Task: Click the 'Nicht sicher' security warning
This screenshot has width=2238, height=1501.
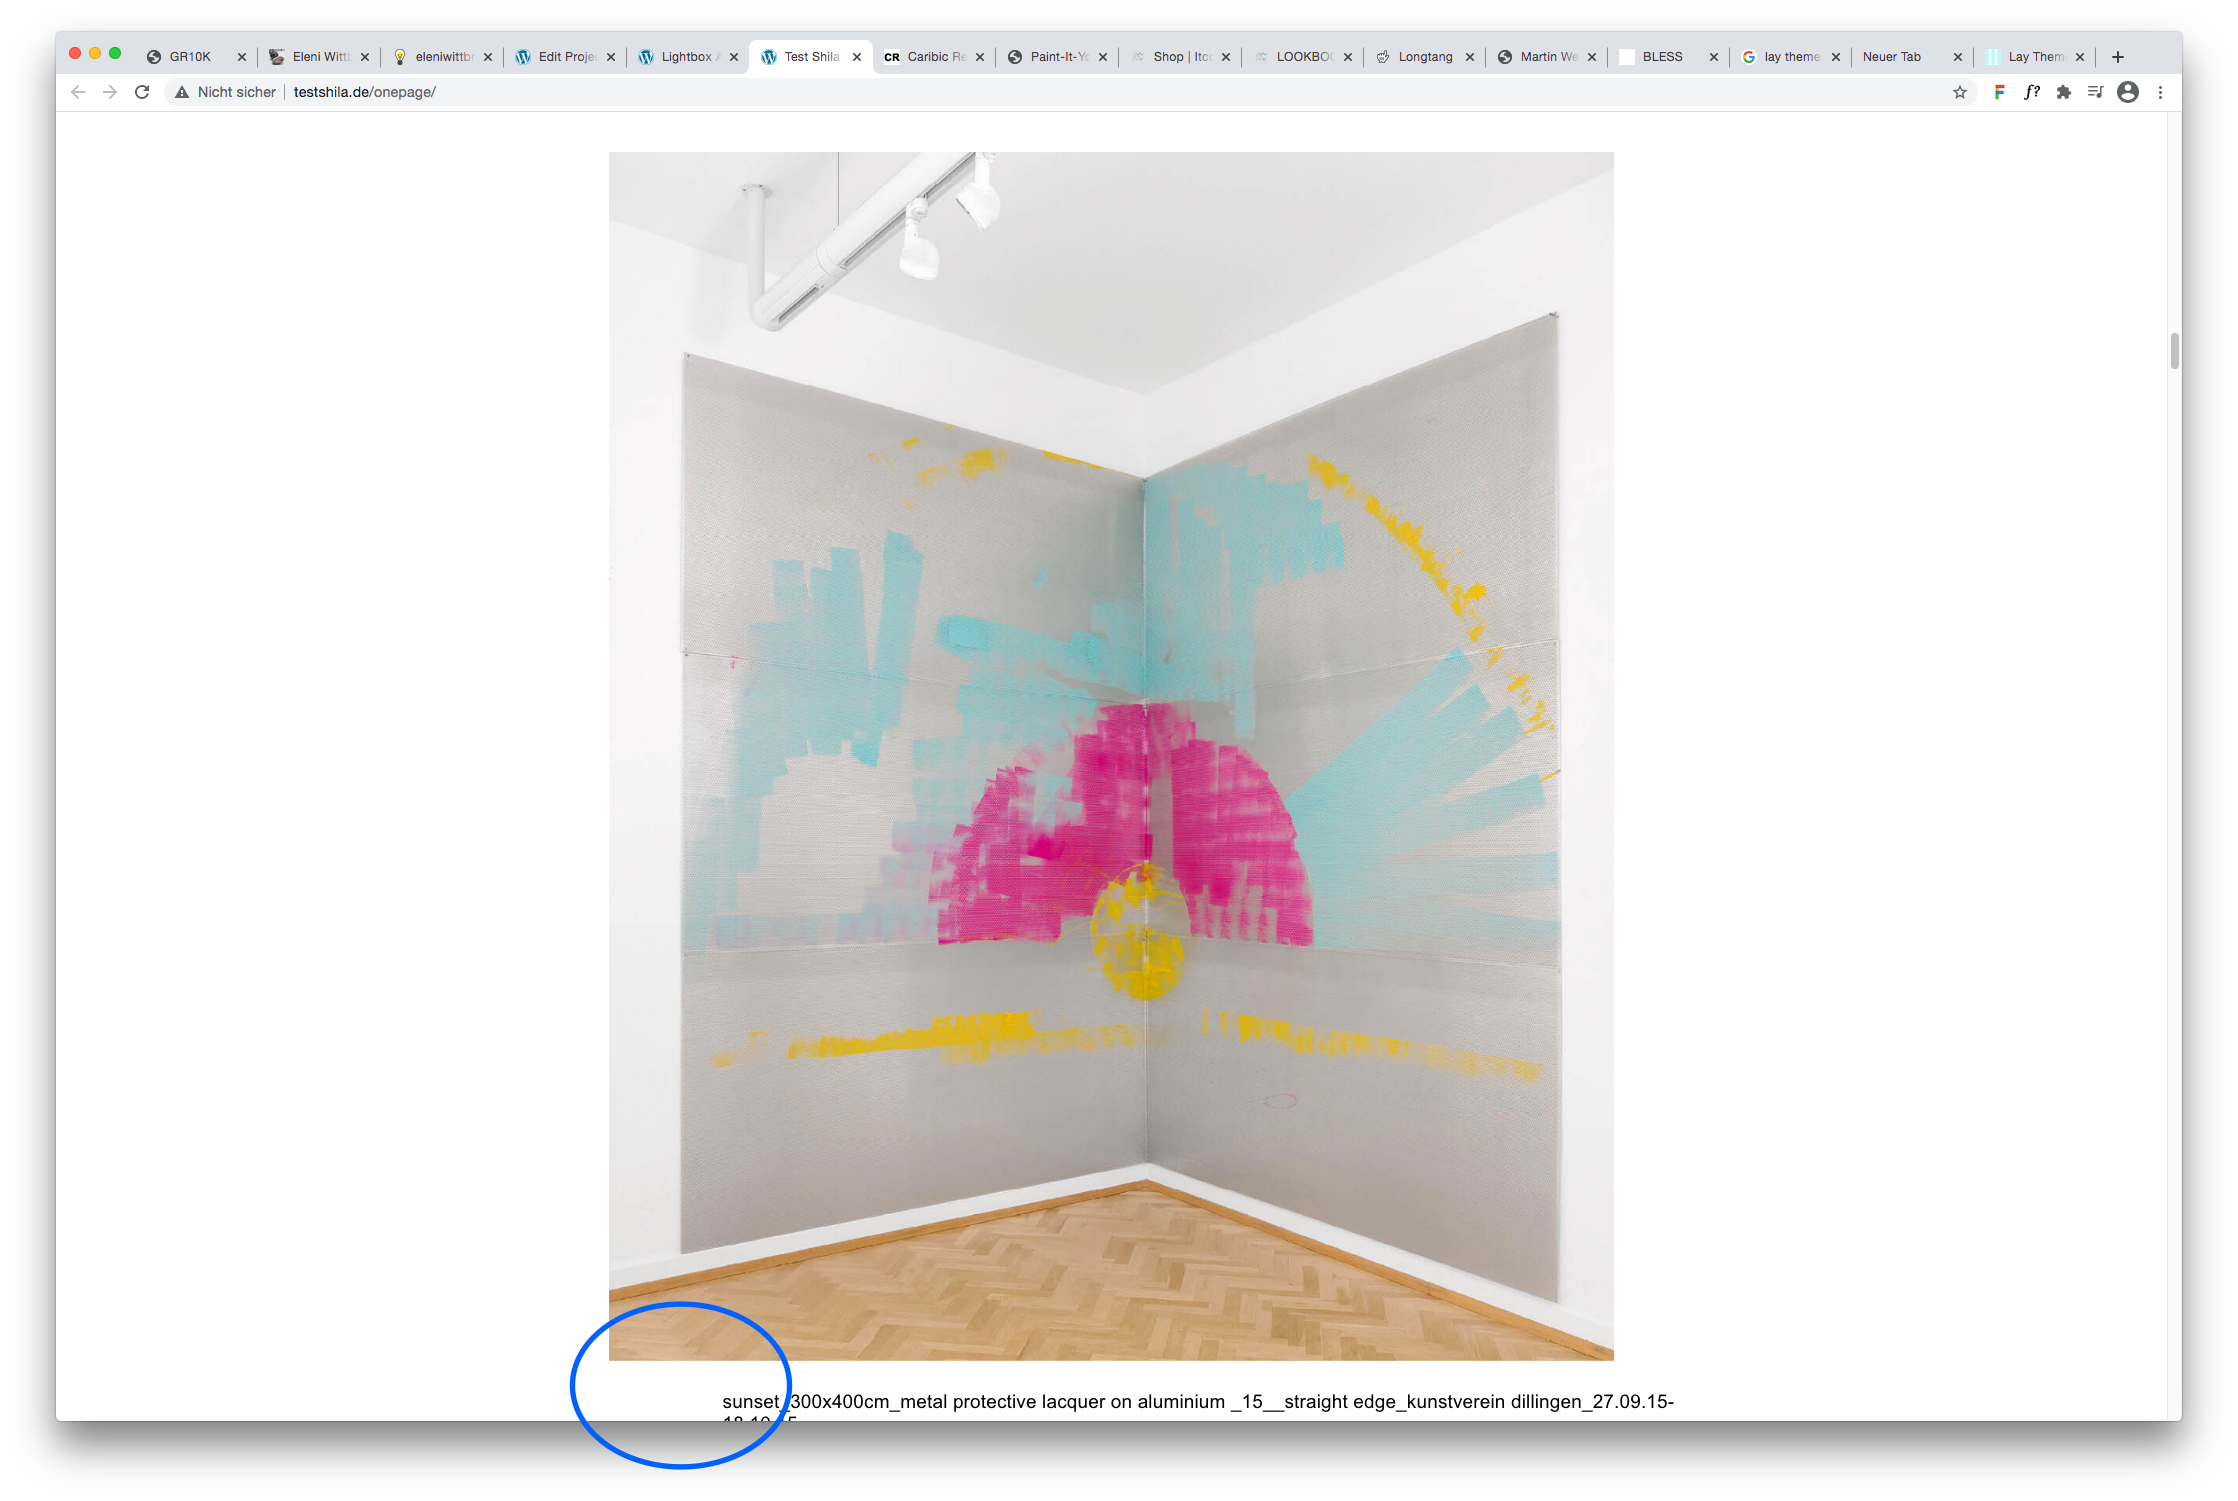Action: [225, 92]
